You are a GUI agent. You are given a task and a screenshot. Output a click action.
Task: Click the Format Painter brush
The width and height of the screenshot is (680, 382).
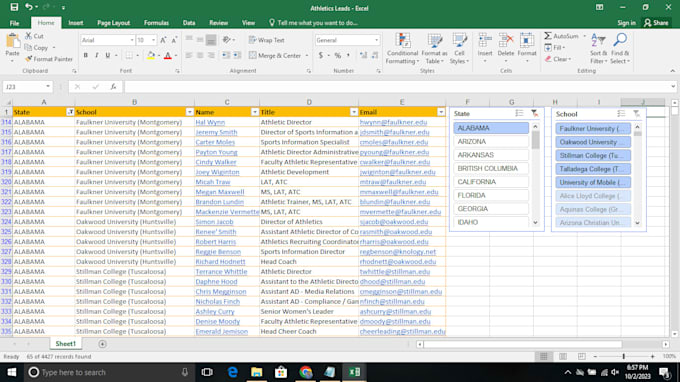pyautogui.click(x=29, y=59)
